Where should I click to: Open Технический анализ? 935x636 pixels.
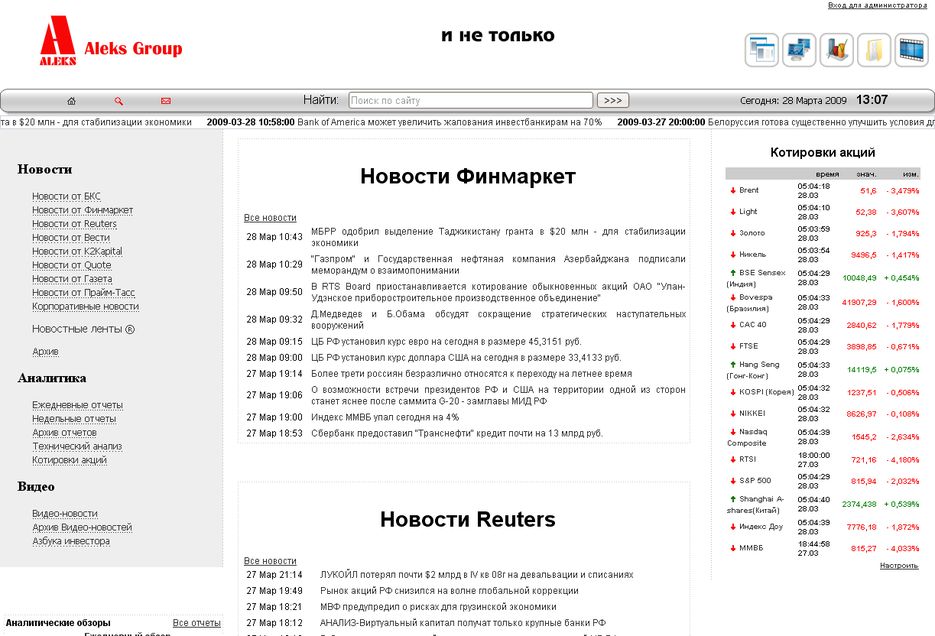77,446
